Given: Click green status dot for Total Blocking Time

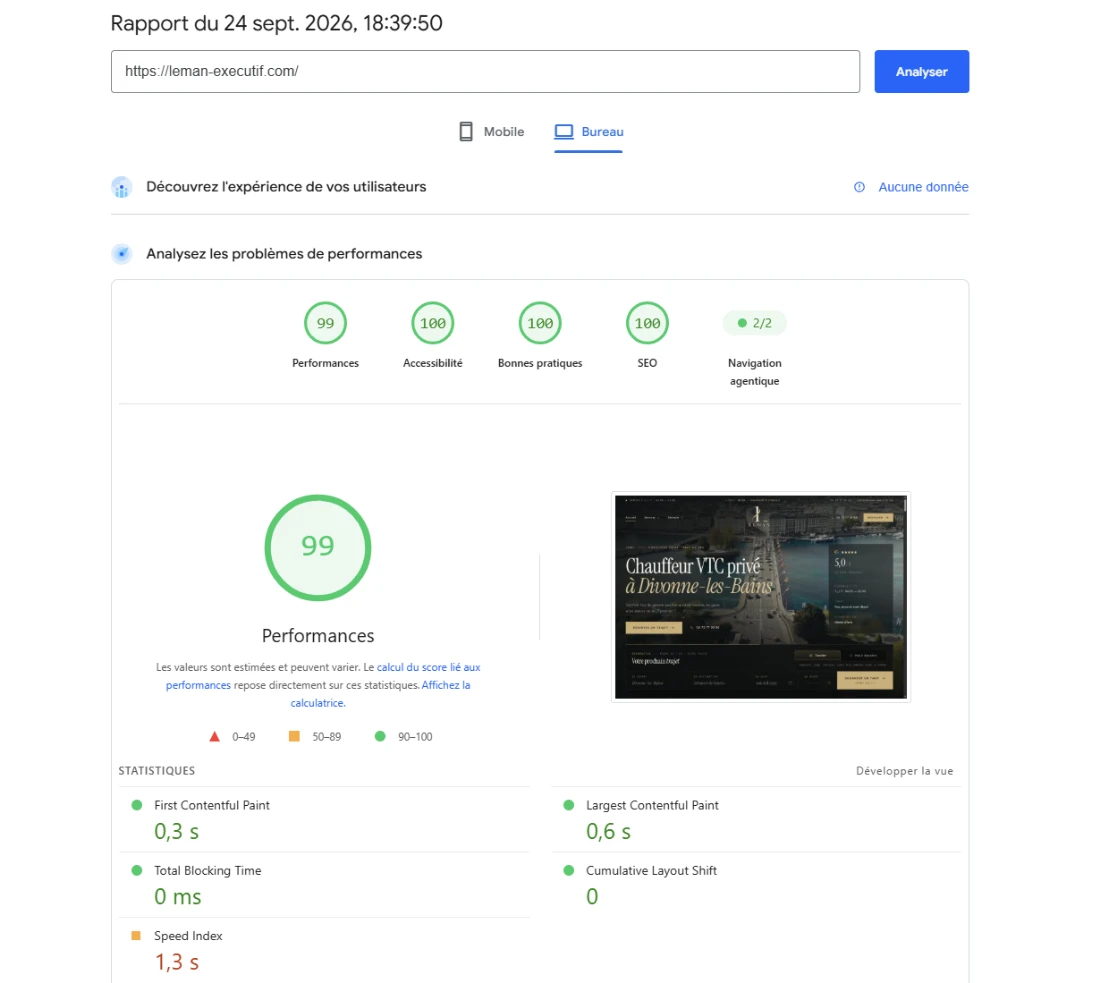Looking at the screenshot, I should click(137, 870).
